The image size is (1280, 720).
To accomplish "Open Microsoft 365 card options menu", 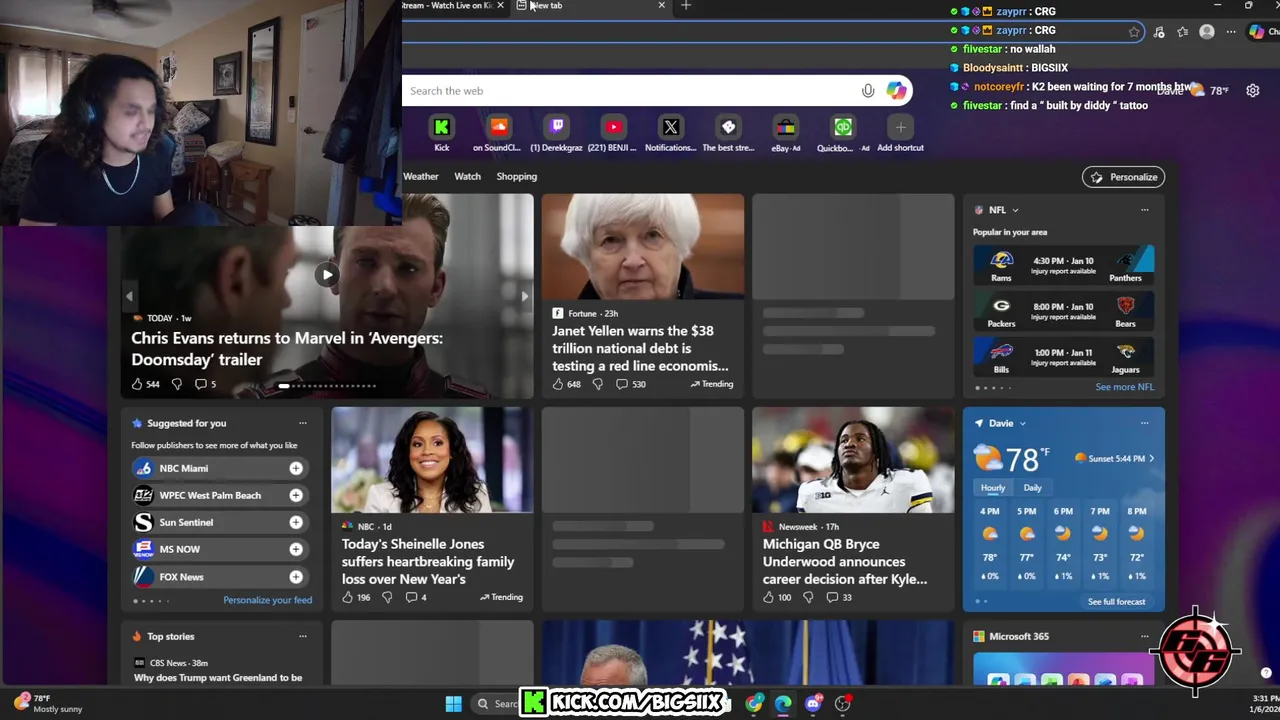I will pyautogui.click(x=1144, y=636).
